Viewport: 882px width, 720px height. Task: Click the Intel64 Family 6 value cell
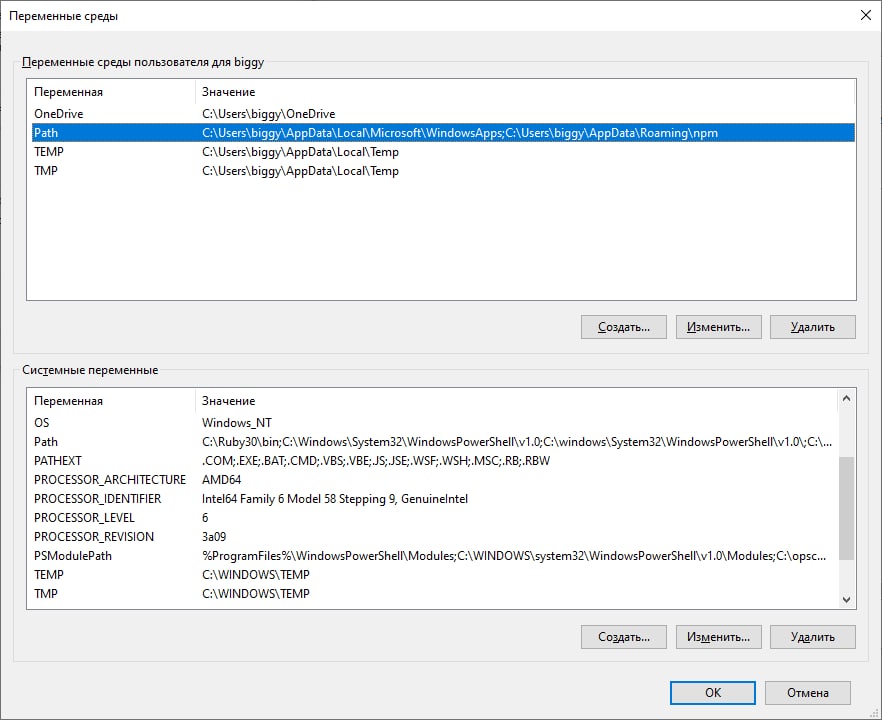[x=335, y=499]
